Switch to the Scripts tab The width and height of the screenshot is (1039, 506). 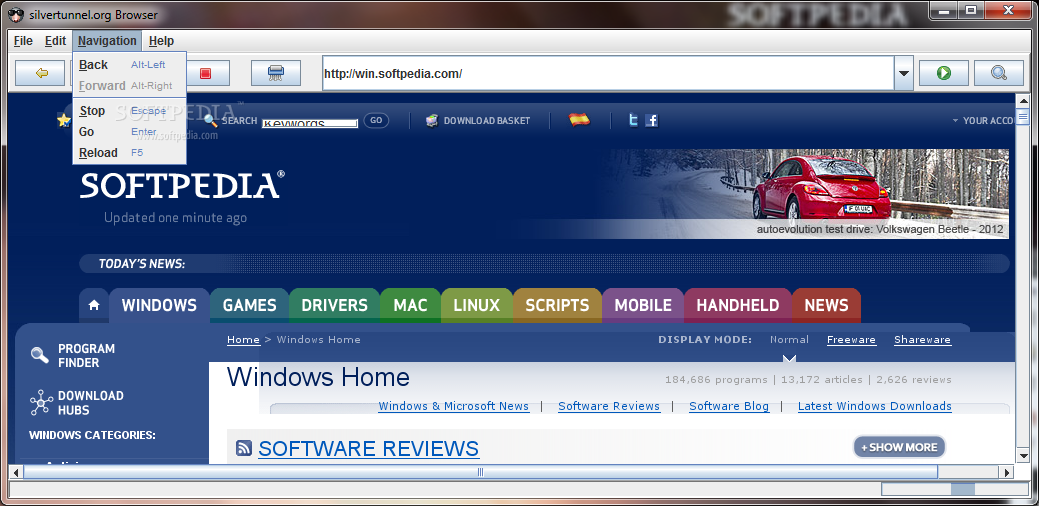click(x=557, y=305)
